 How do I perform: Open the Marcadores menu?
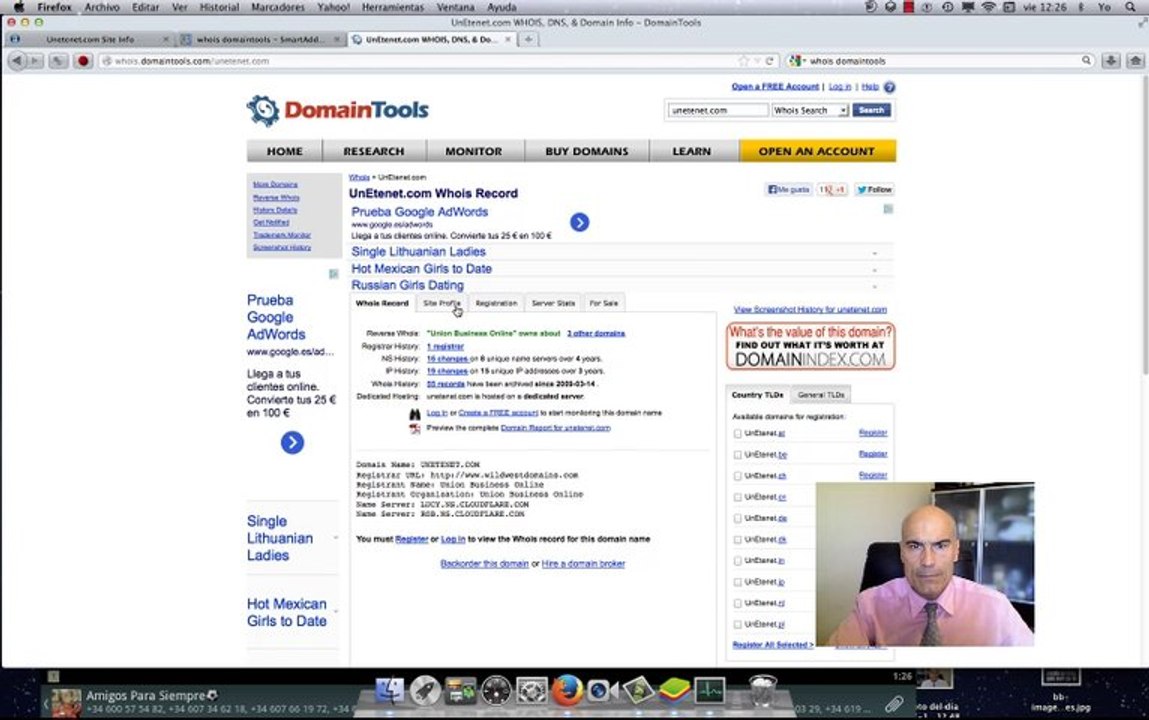tap(278, 7)
